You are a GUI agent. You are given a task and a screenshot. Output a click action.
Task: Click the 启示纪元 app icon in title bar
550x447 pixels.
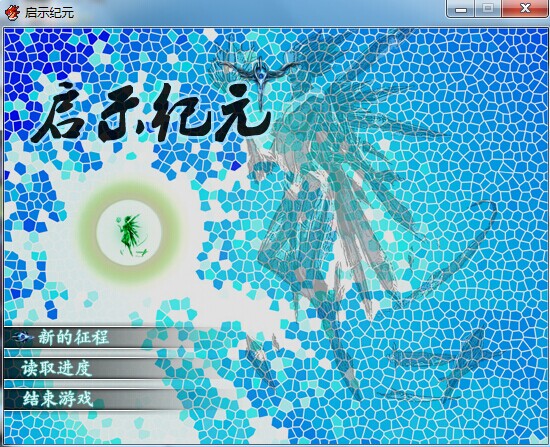point(12,13)
